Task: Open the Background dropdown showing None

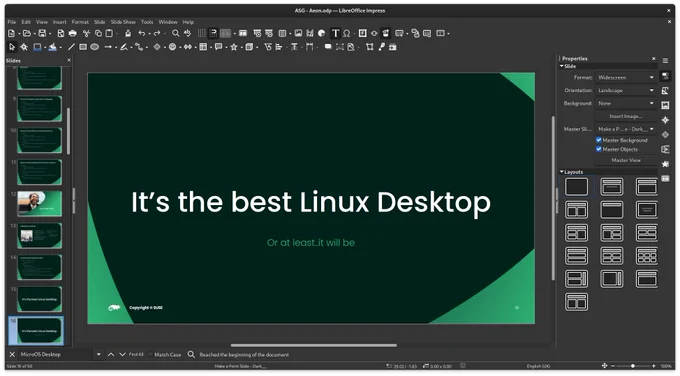Action: point(625,103)
